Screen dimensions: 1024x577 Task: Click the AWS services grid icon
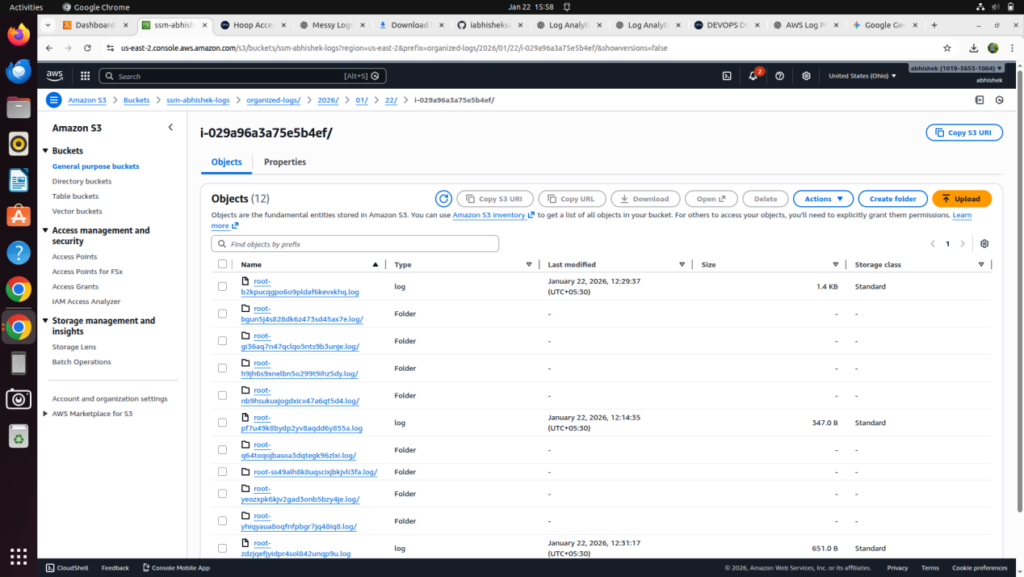[x=85, y=75]
